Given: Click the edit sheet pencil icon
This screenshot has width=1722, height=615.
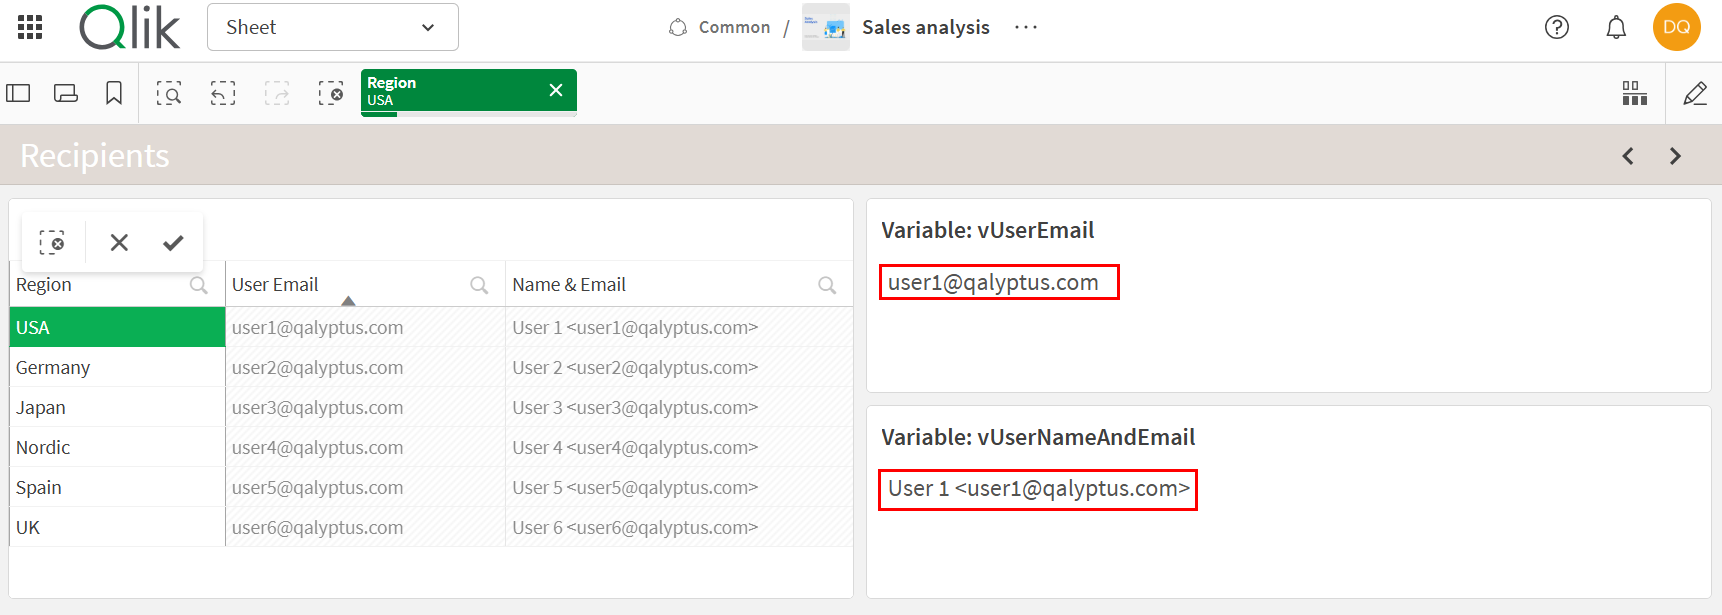Looking at the screenshot, I should pos(1695,93).
